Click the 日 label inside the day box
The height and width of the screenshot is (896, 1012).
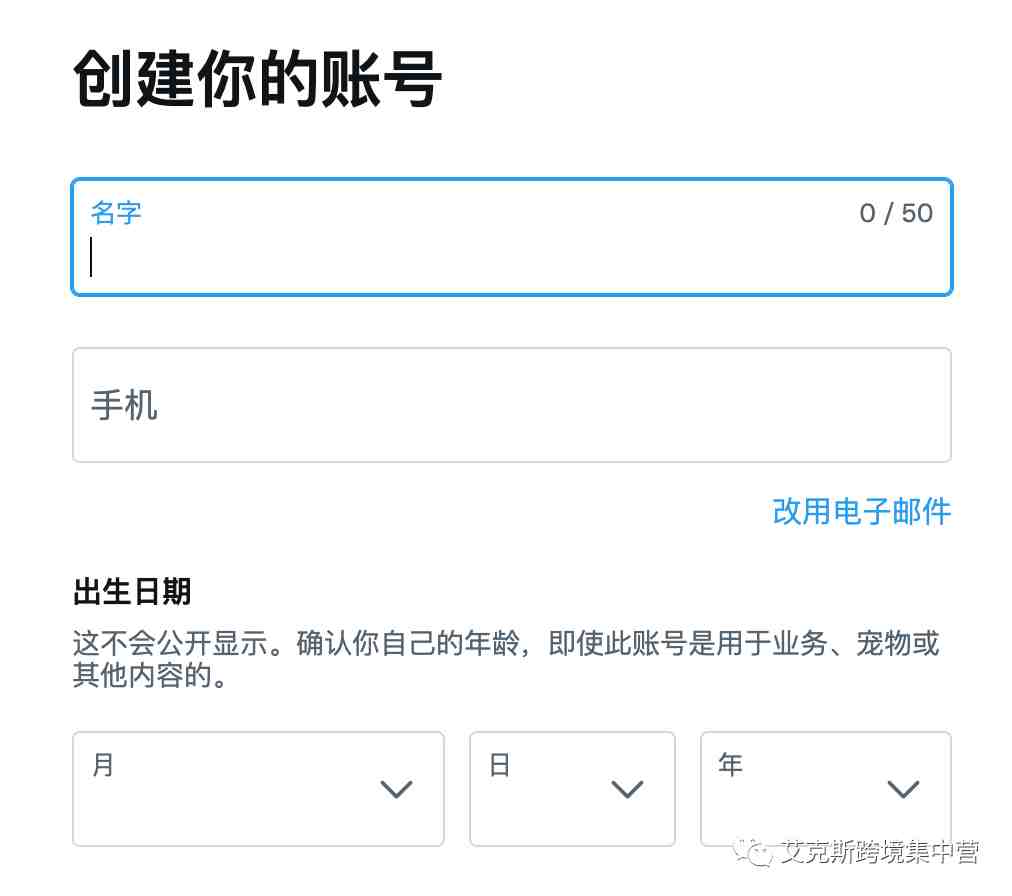coord(500,764)
